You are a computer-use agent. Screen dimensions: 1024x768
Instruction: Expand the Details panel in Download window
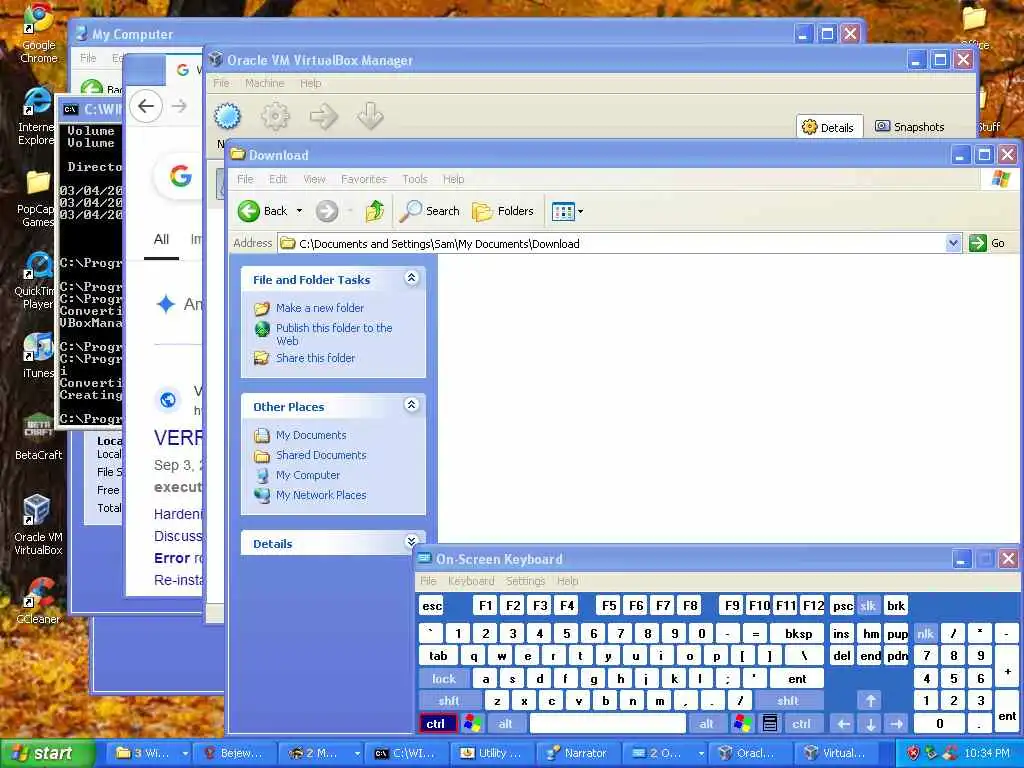[411, 541]
